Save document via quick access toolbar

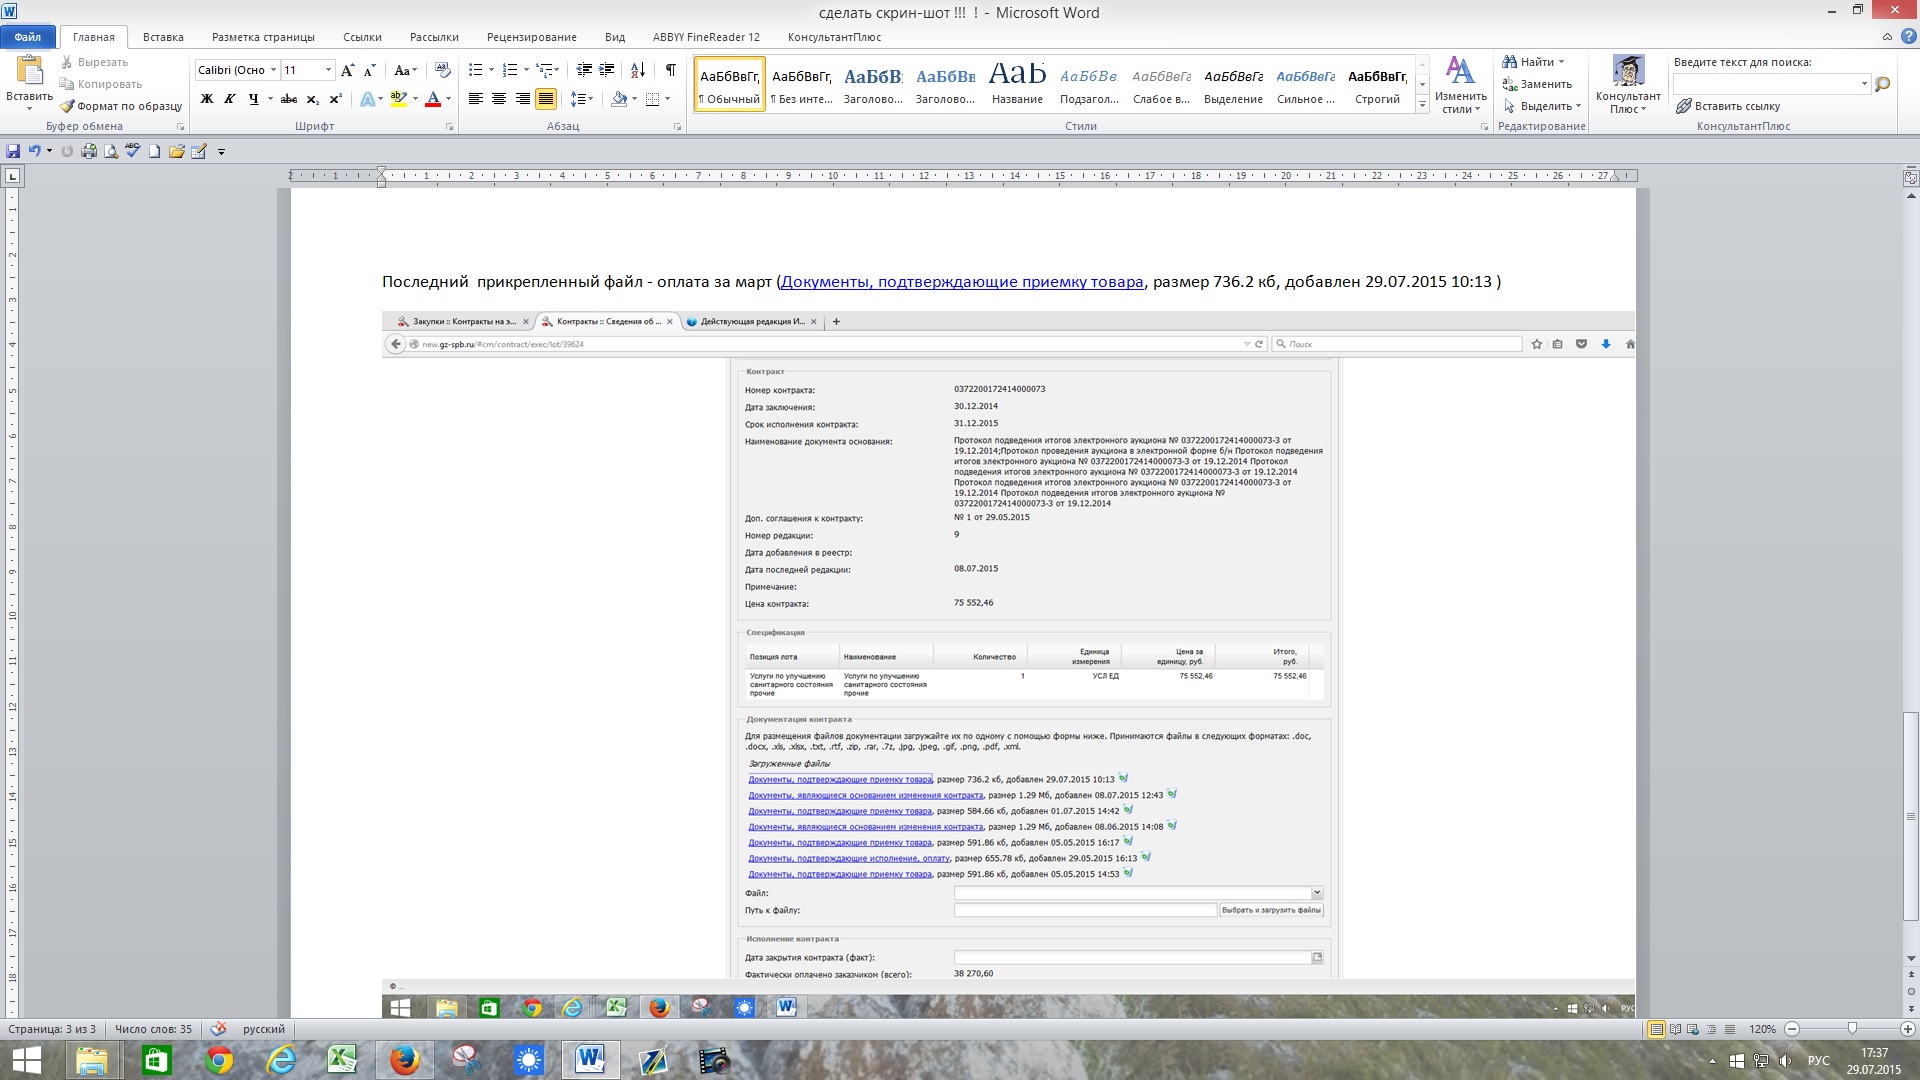[13, 151]
